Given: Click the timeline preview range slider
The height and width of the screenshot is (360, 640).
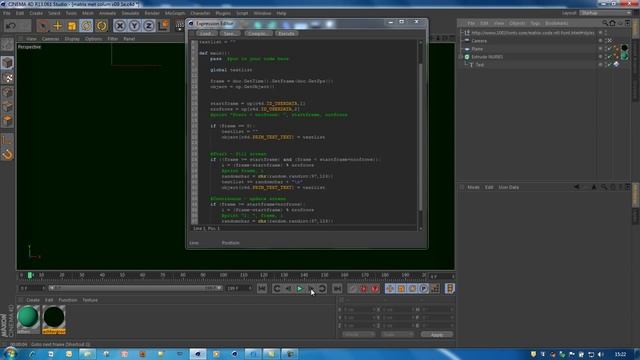Looking at the screenshot, I should [x=135, y=288].
